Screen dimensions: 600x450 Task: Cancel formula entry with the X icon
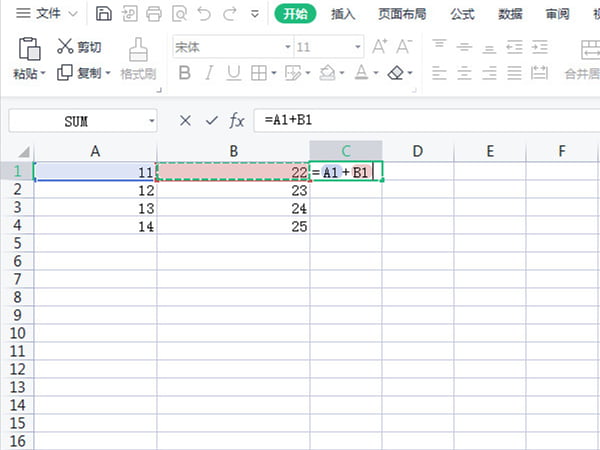click(185, 120)
